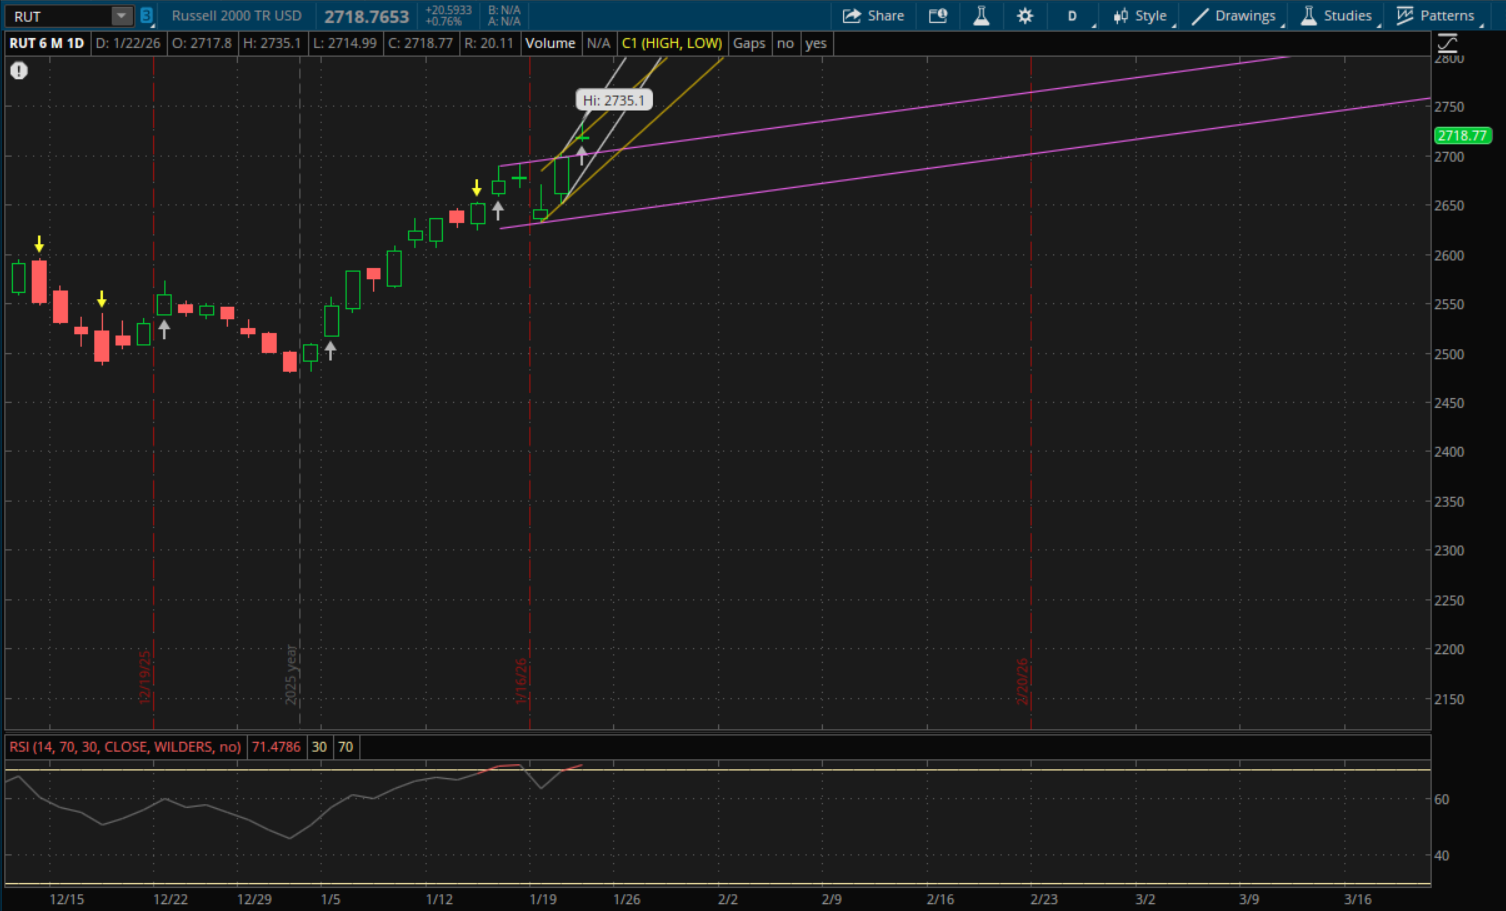Open the Style menu
1506x911 pixels.
(1140, 16)
